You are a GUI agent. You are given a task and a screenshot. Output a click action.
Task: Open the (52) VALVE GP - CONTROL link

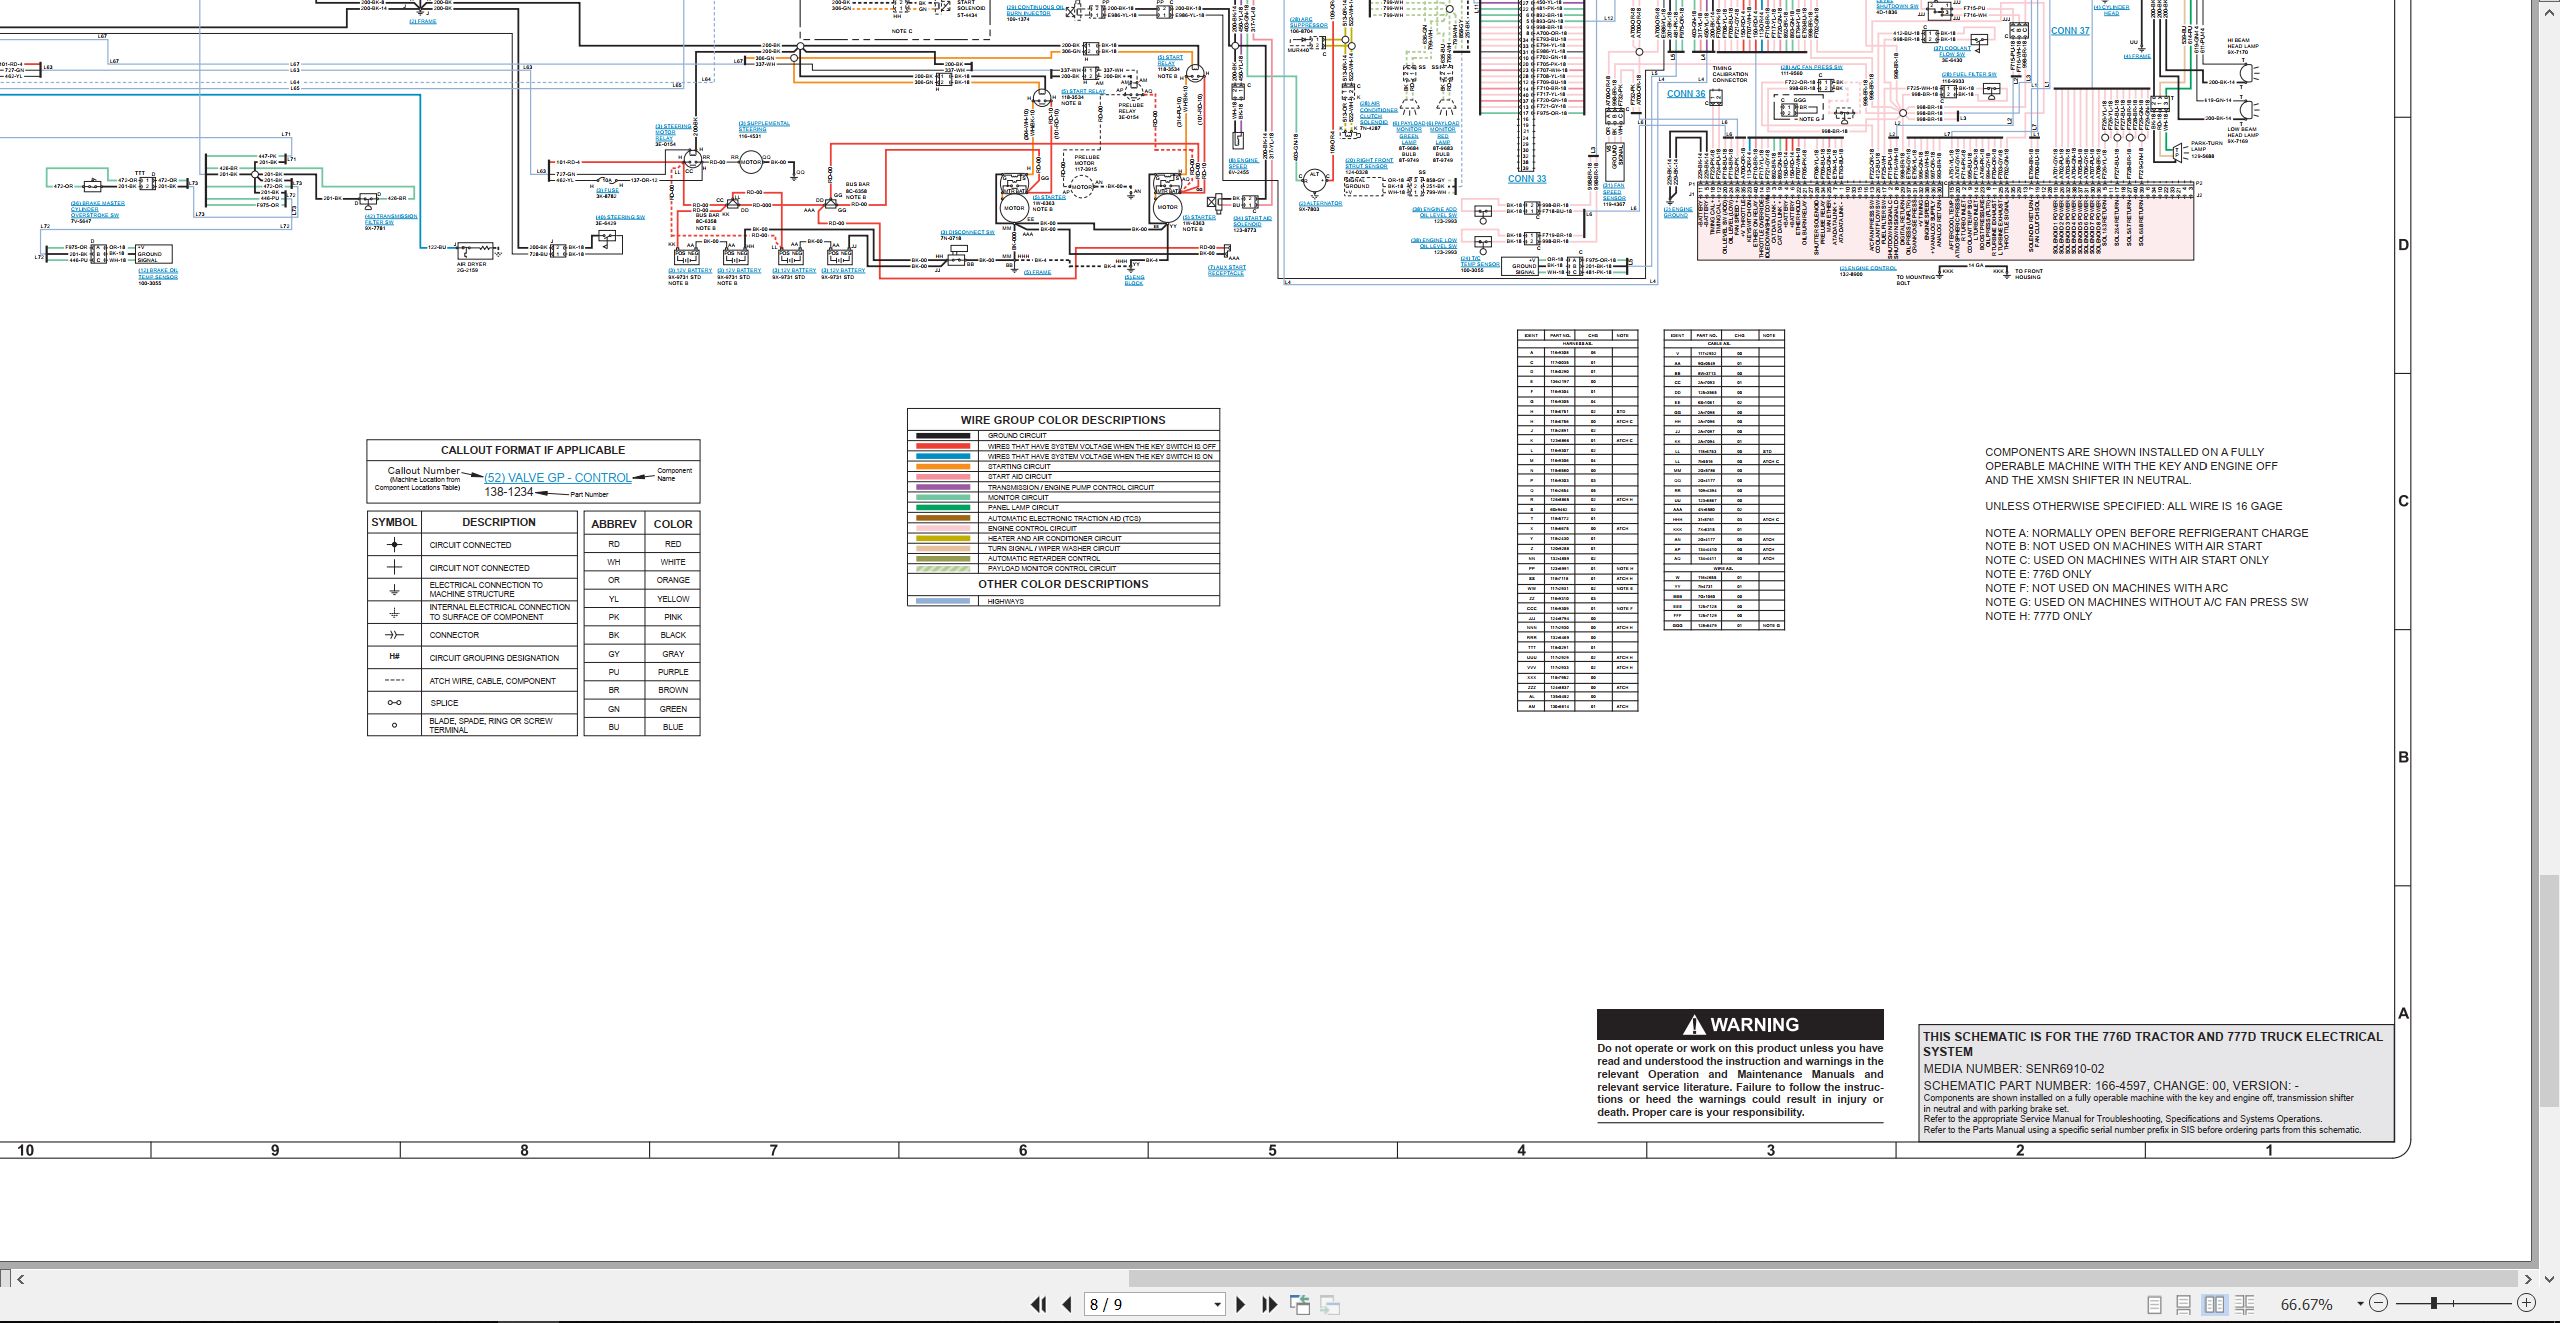click(x=557, y=478)
